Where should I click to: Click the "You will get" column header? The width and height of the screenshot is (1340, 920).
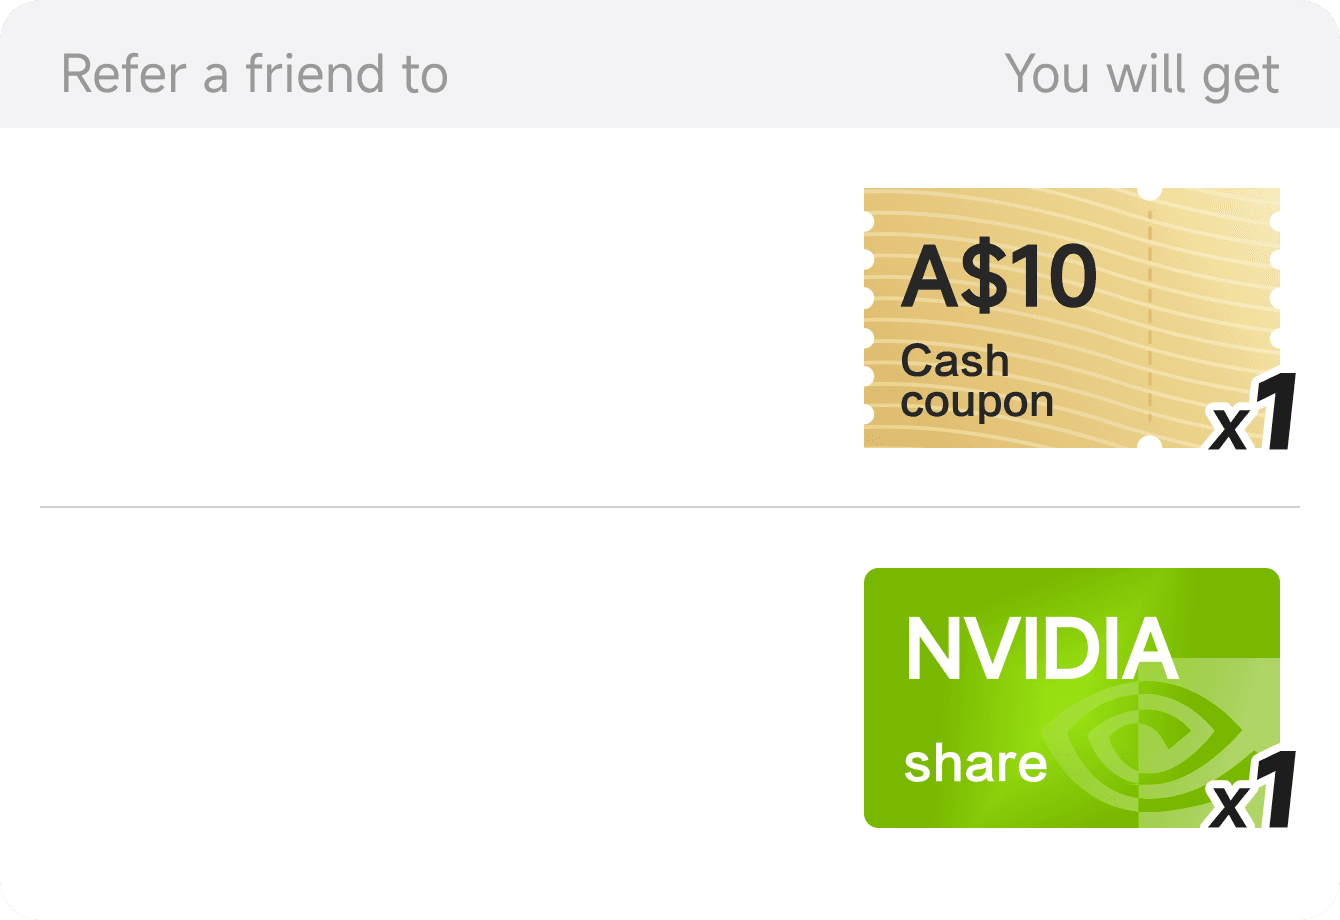1141,75
